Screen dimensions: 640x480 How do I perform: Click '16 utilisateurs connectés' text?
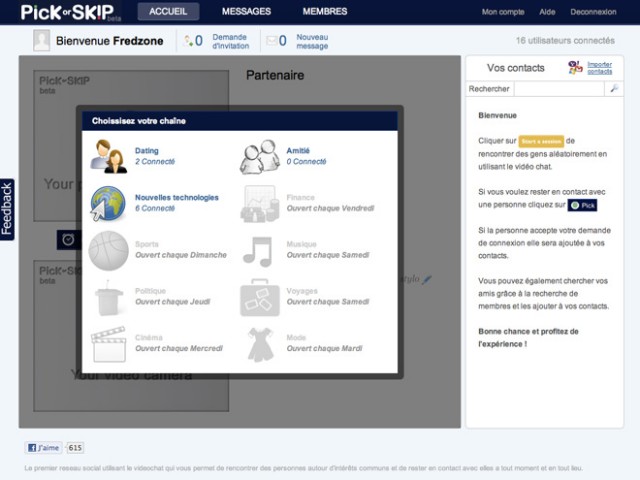tap(565, 40)
